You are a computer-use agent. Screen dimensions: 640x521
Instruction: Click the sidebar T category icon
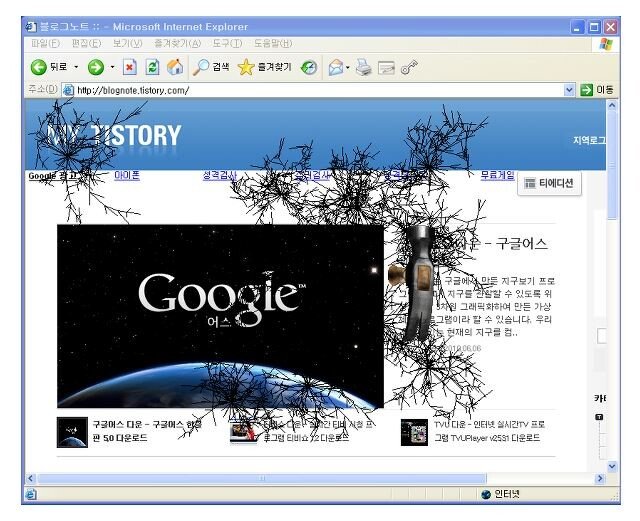(x=599, y=417)
